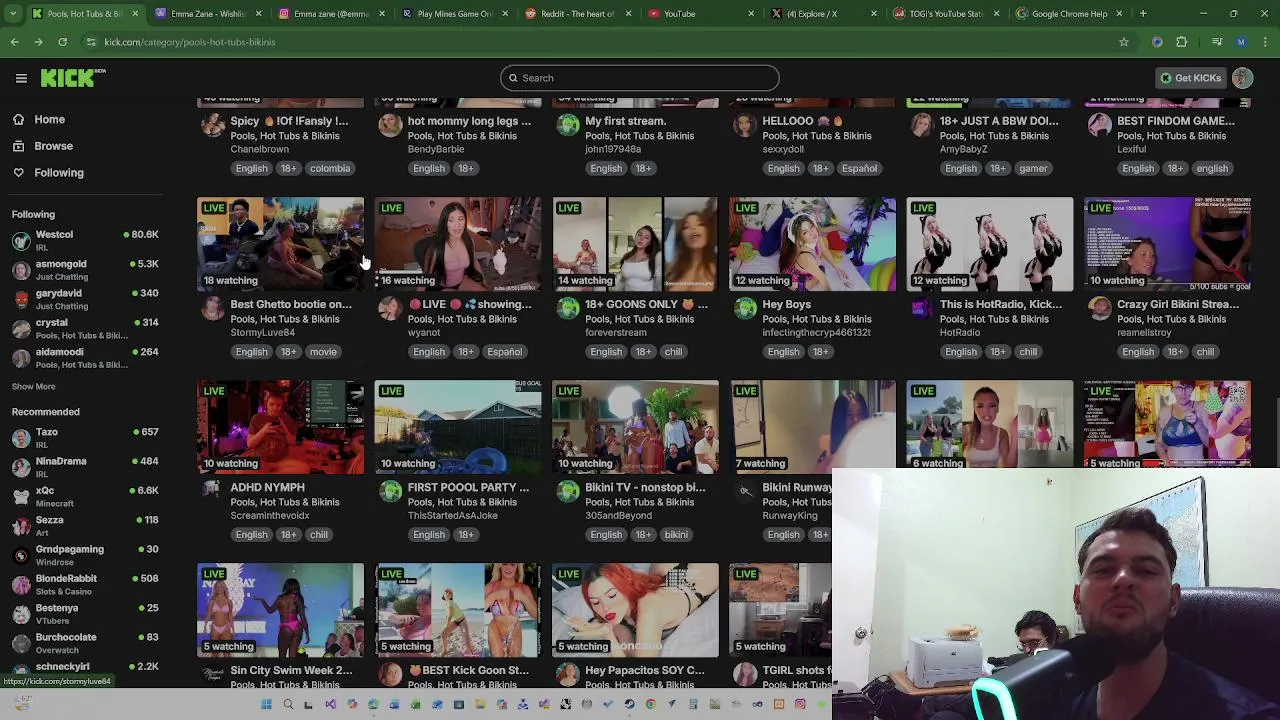Click 'This is HotRadio, Kick...' stream title
Image resolution: width=1280 pixels, height=720 pixels.
tap(1000, 304)
